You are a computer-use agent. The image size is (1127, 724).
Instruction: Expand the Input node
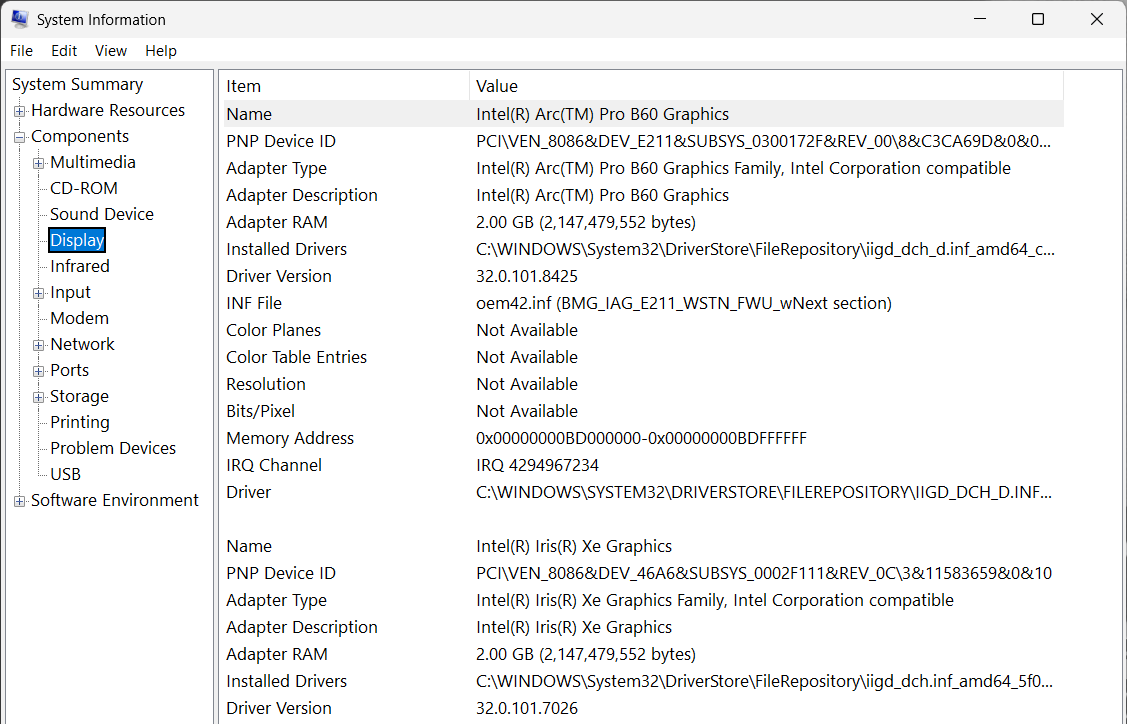click(x=39, y=293)
